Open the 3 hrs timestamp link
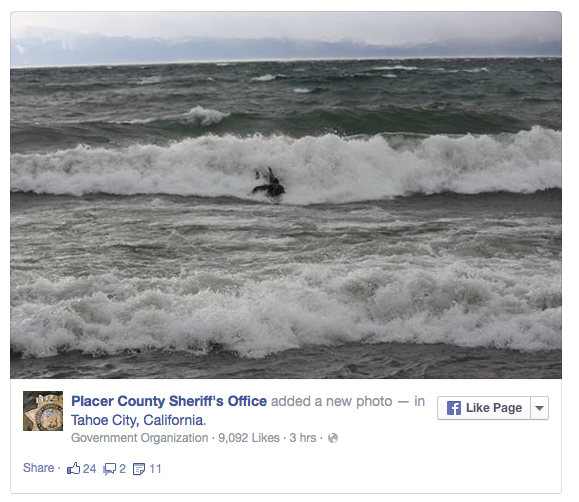 pos(303,438)
